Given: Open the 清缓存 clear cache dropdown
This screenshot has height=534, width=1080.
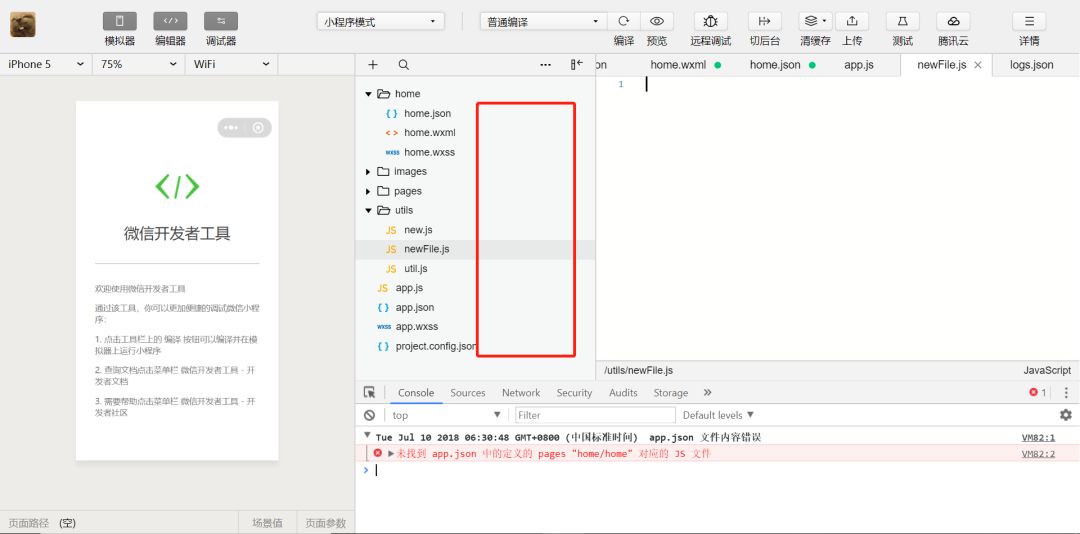Looking at the screenshot, I should pos(816,21).
